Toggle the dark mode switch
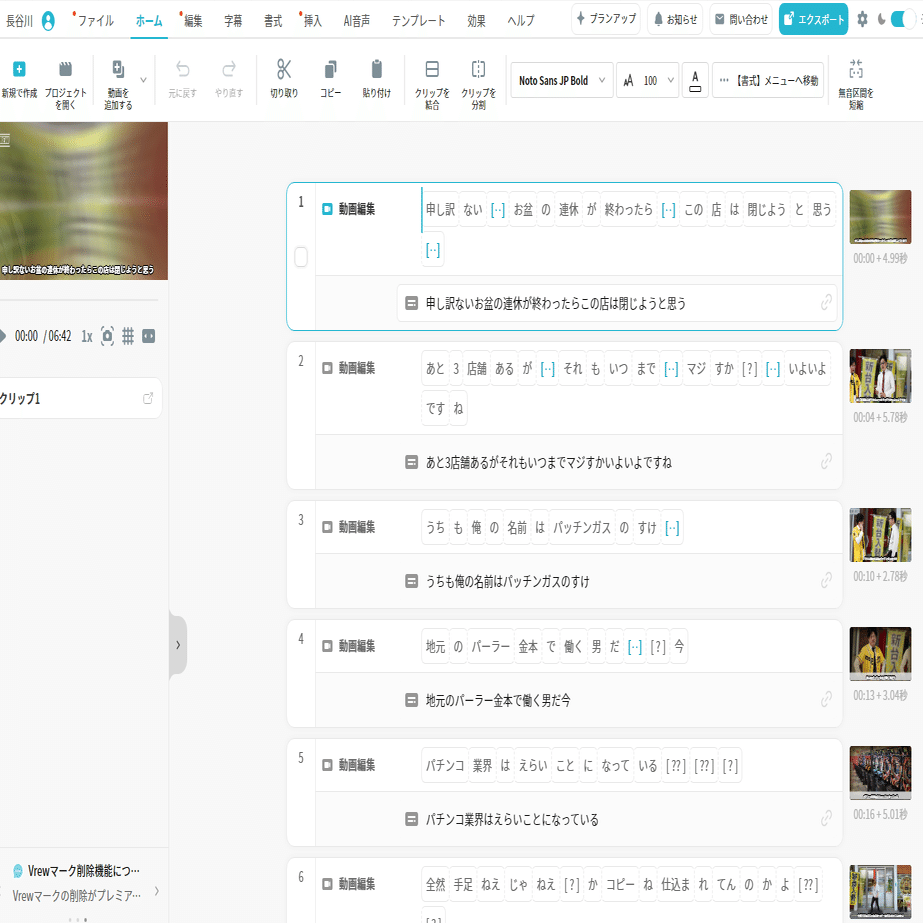The height and width of the screenshot is (923, 923). tap(903, 19)
